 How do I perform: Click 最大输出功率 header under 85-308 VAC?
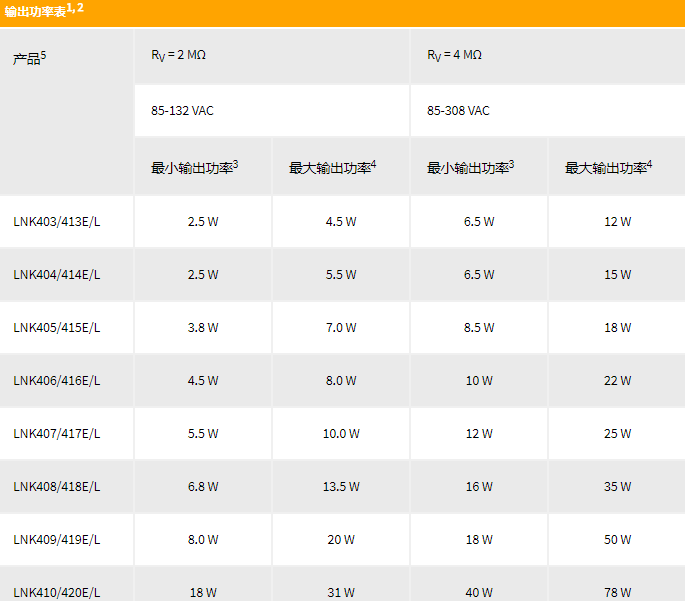pos(609,167)
